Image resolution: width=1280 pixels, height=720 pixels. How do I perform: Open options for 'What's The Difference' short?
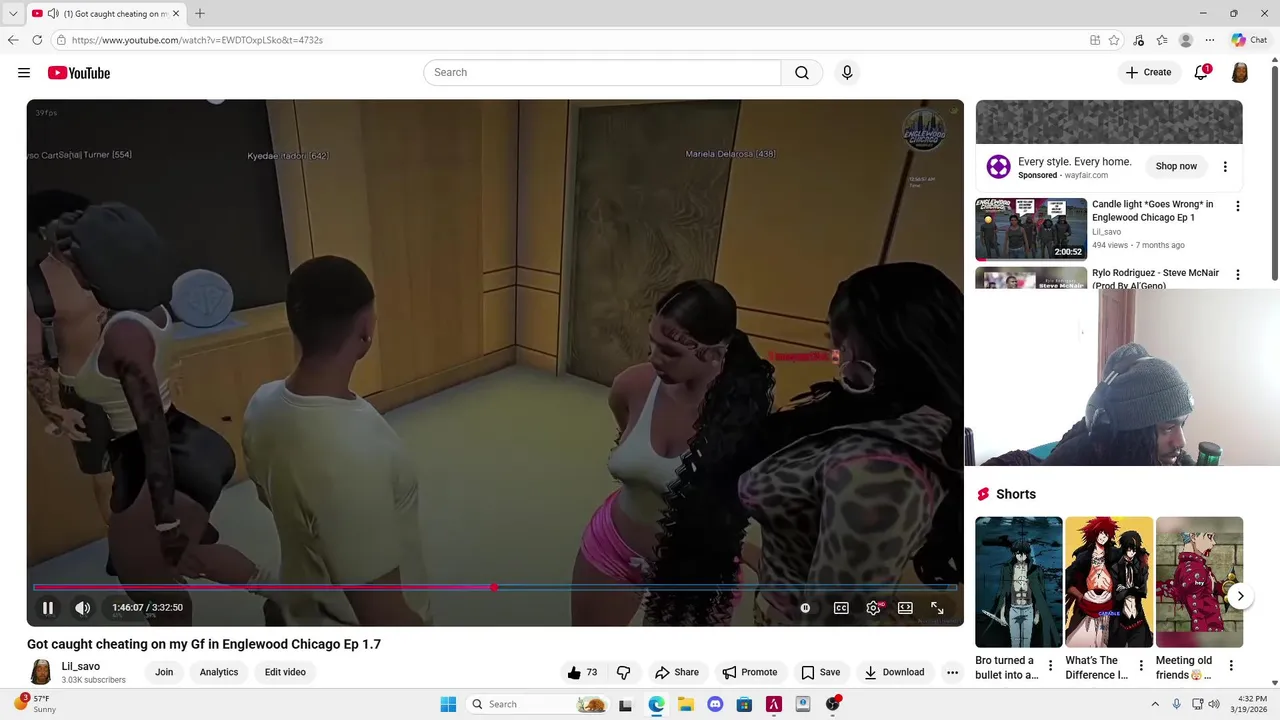tap(1141, 666)
